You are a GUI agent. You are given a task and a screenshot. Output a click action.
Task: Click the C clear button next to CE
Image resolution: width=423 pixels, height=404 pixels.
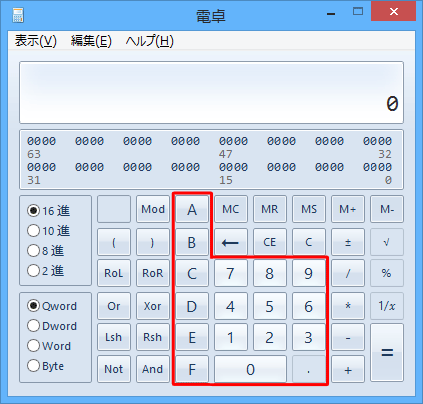(x=309, y=242)
